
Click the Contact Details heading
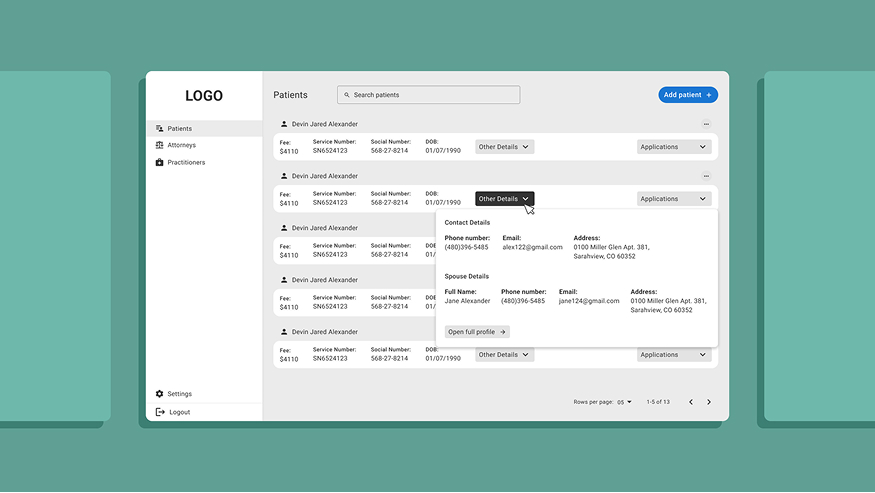467,222
